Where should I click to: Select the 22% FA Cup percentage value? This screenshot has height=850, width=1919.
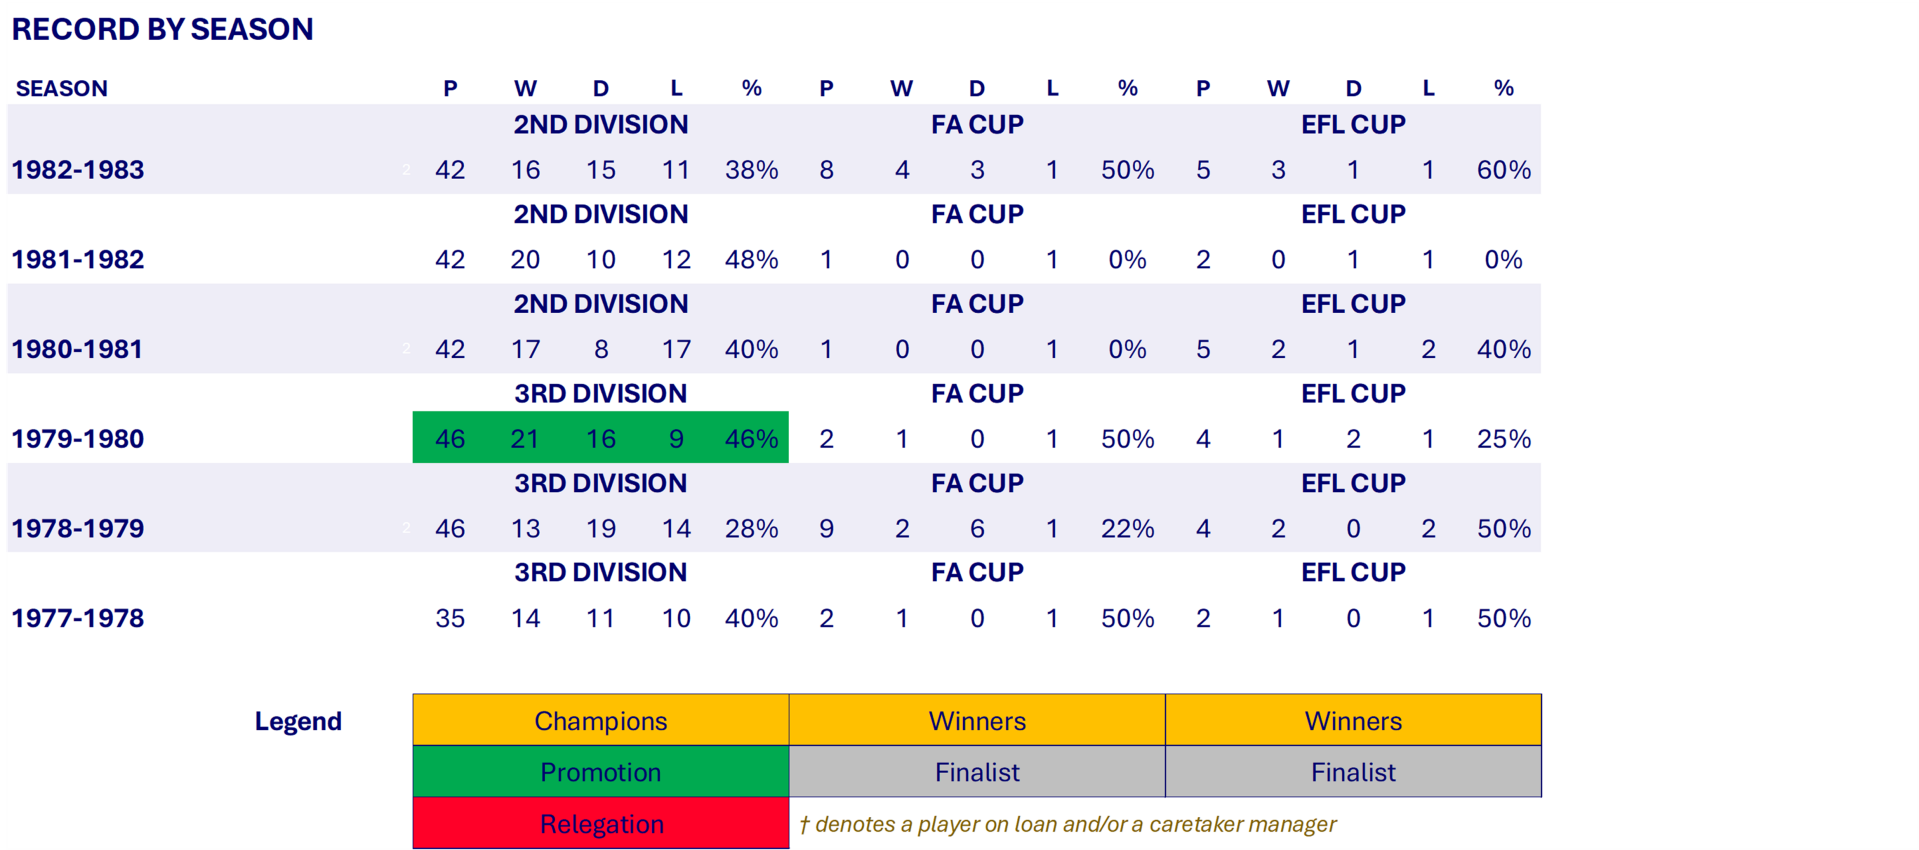[x=1127, y=529]
